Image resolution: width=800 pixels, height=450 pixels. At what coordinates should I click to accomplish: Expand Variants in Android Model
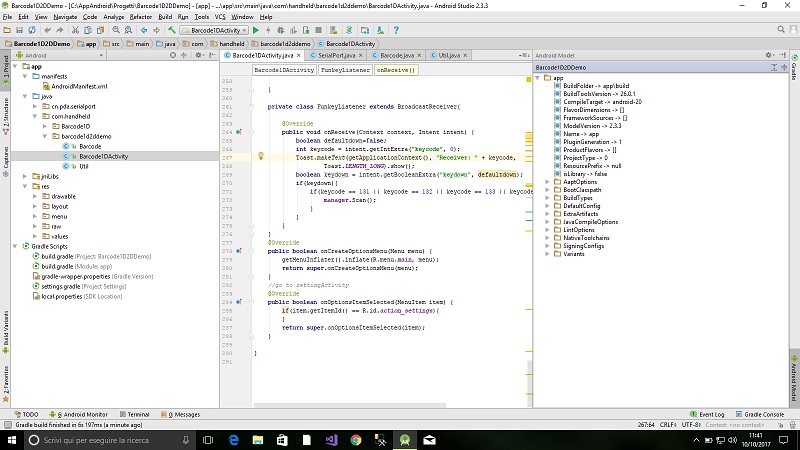point(547,254)
